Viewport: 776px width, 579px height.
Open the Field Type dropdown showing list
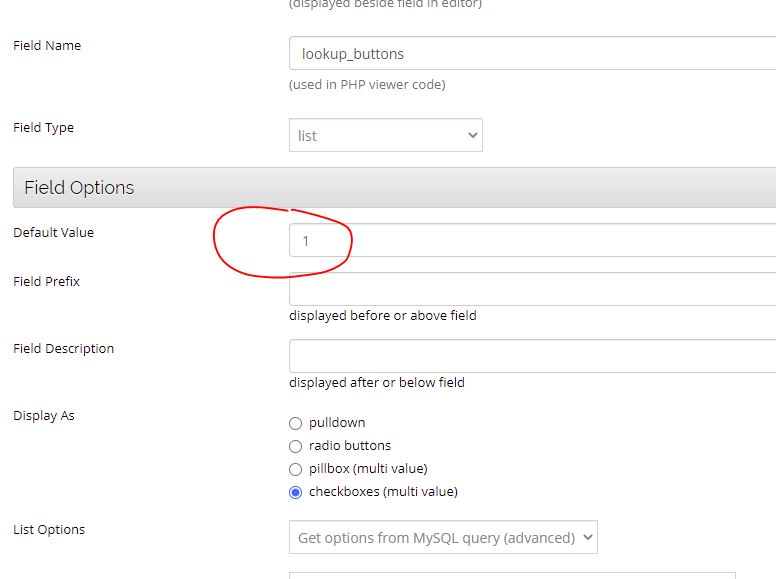pos(385,135)
